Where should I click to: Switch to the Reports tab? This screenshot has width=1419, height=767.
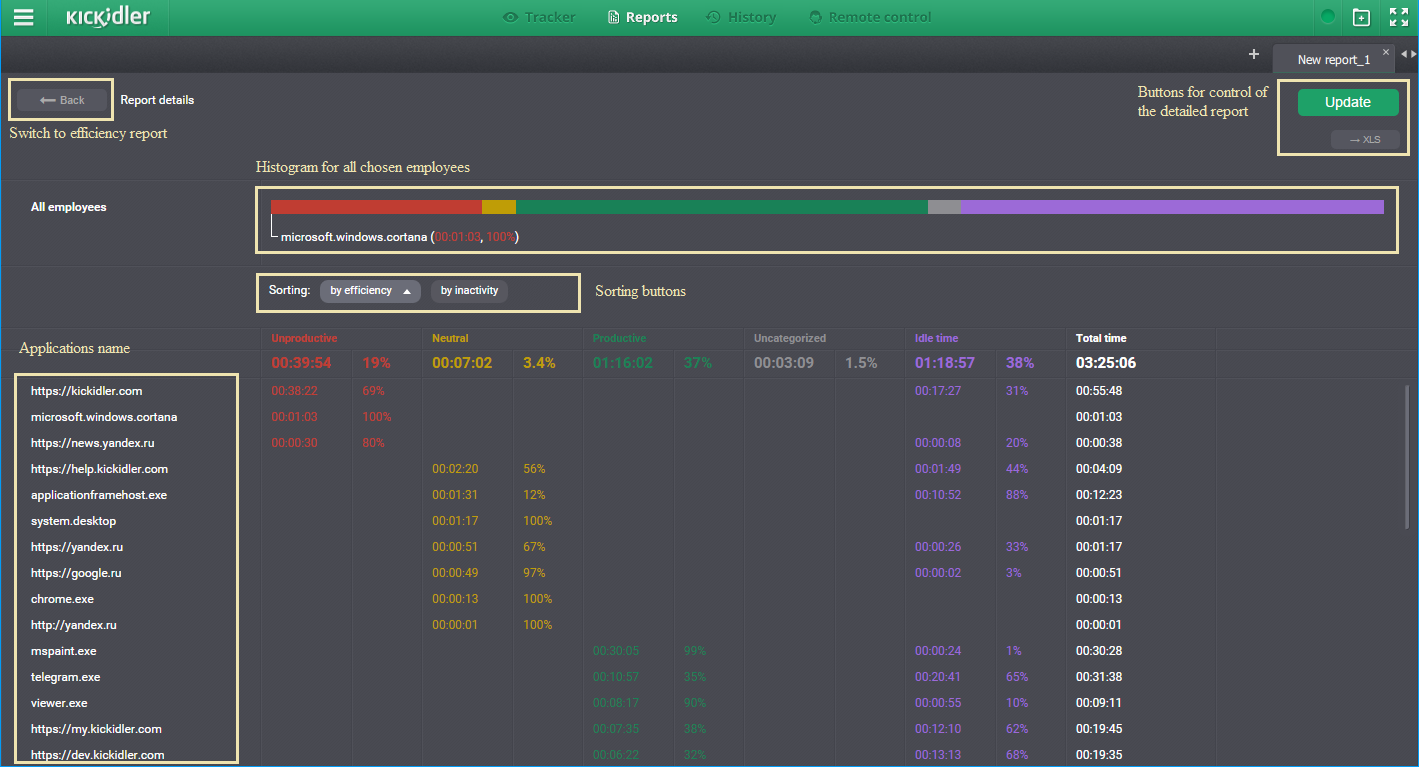(x=642, y=17)
